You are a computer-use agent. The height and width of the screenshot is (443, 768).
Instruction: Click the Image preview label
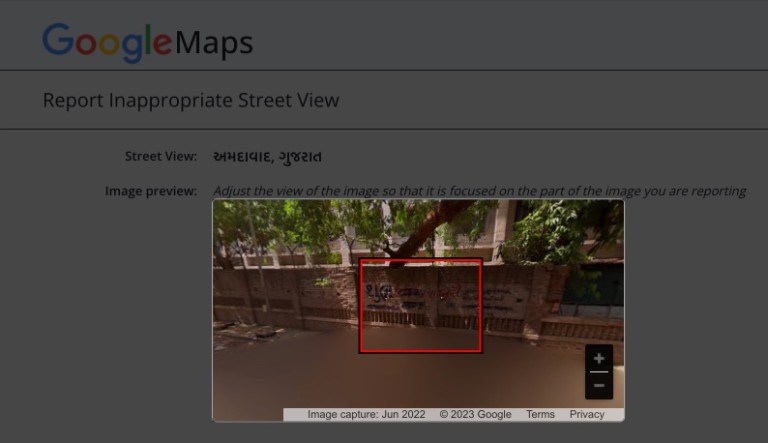pos(150,191)
